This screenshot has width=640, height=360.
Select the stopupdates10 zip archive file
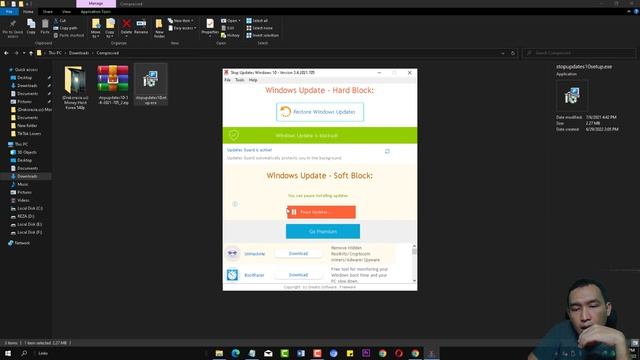coord(113,85)
